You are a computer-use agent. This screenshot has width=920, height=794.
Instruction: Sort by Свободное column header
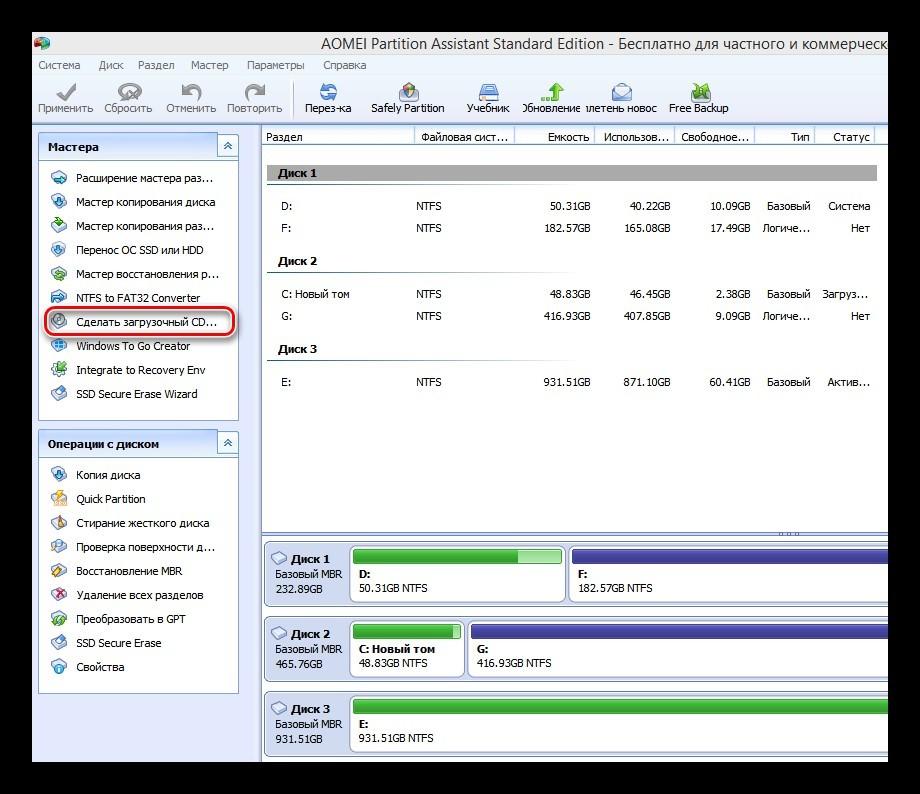[x=715, y=137]
